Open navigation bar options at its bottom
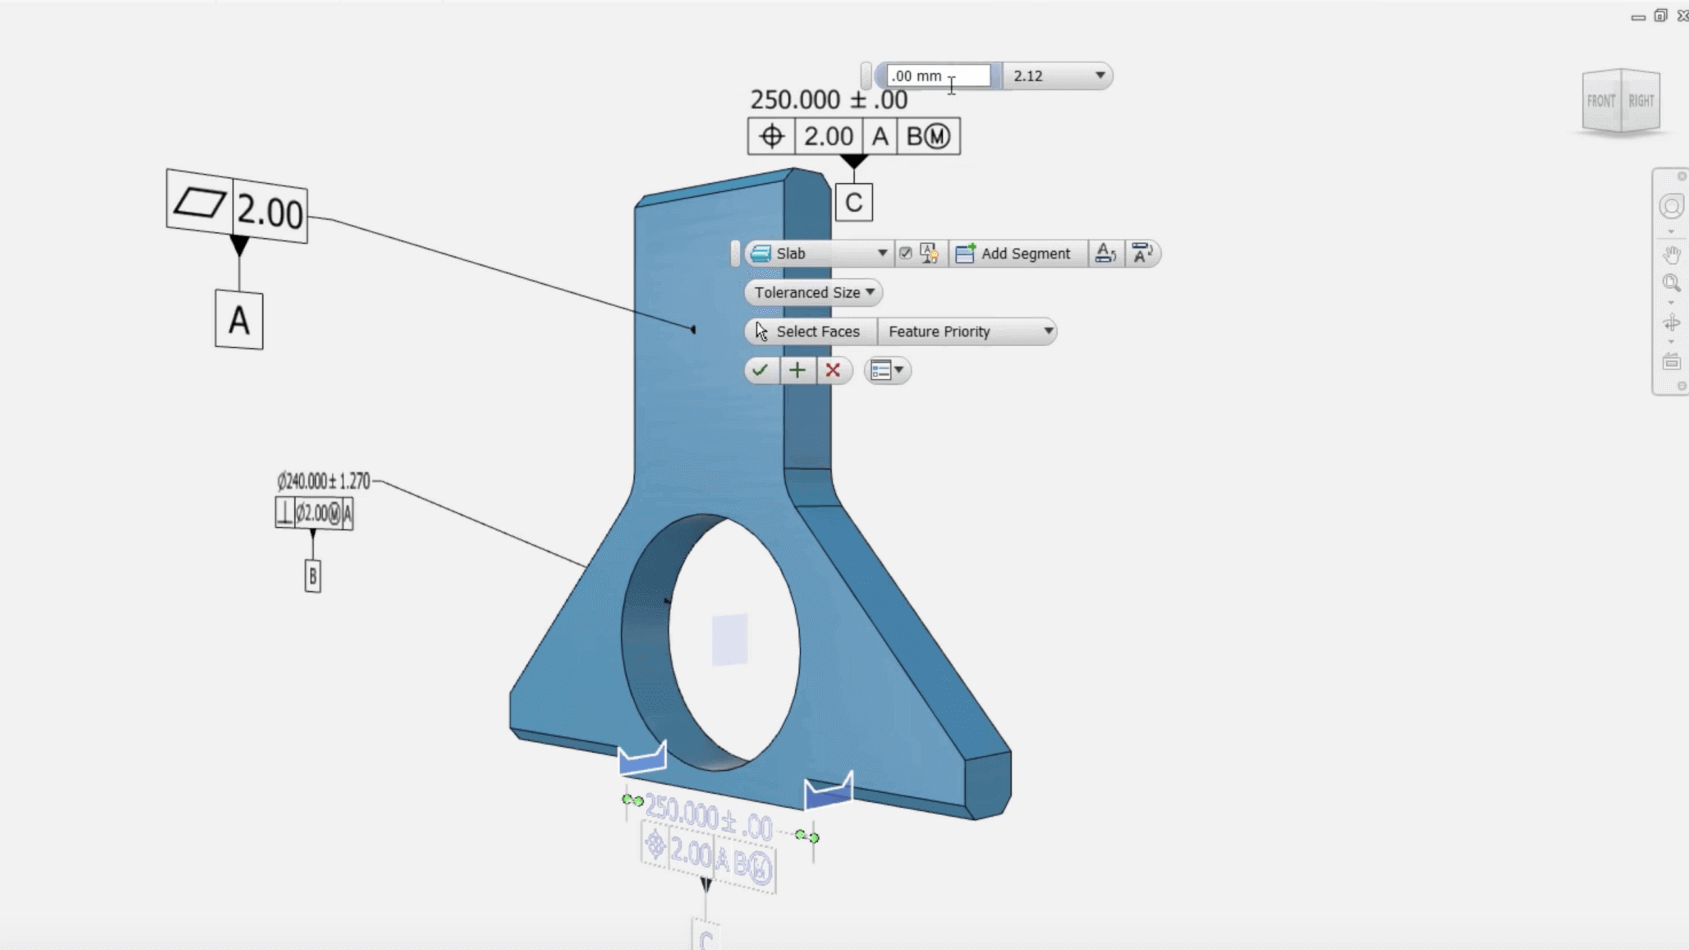The image size is (1689, 950). (x=1682, y=386)
